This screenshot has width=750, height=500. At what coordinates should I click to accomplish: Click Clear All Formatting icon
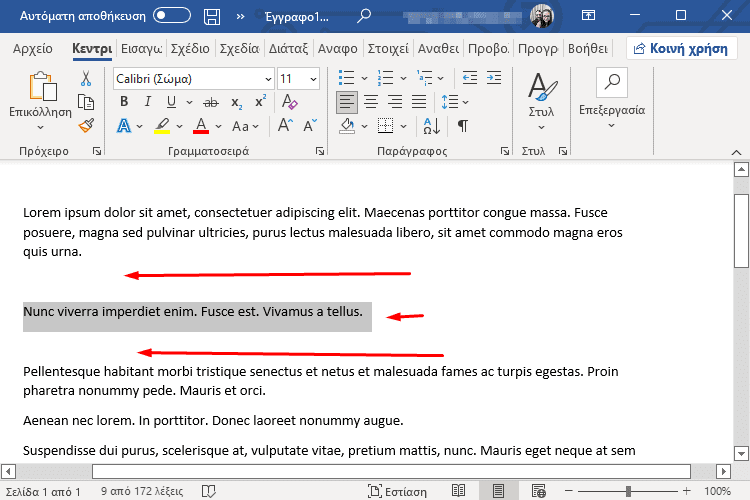[x=289, y=102]
